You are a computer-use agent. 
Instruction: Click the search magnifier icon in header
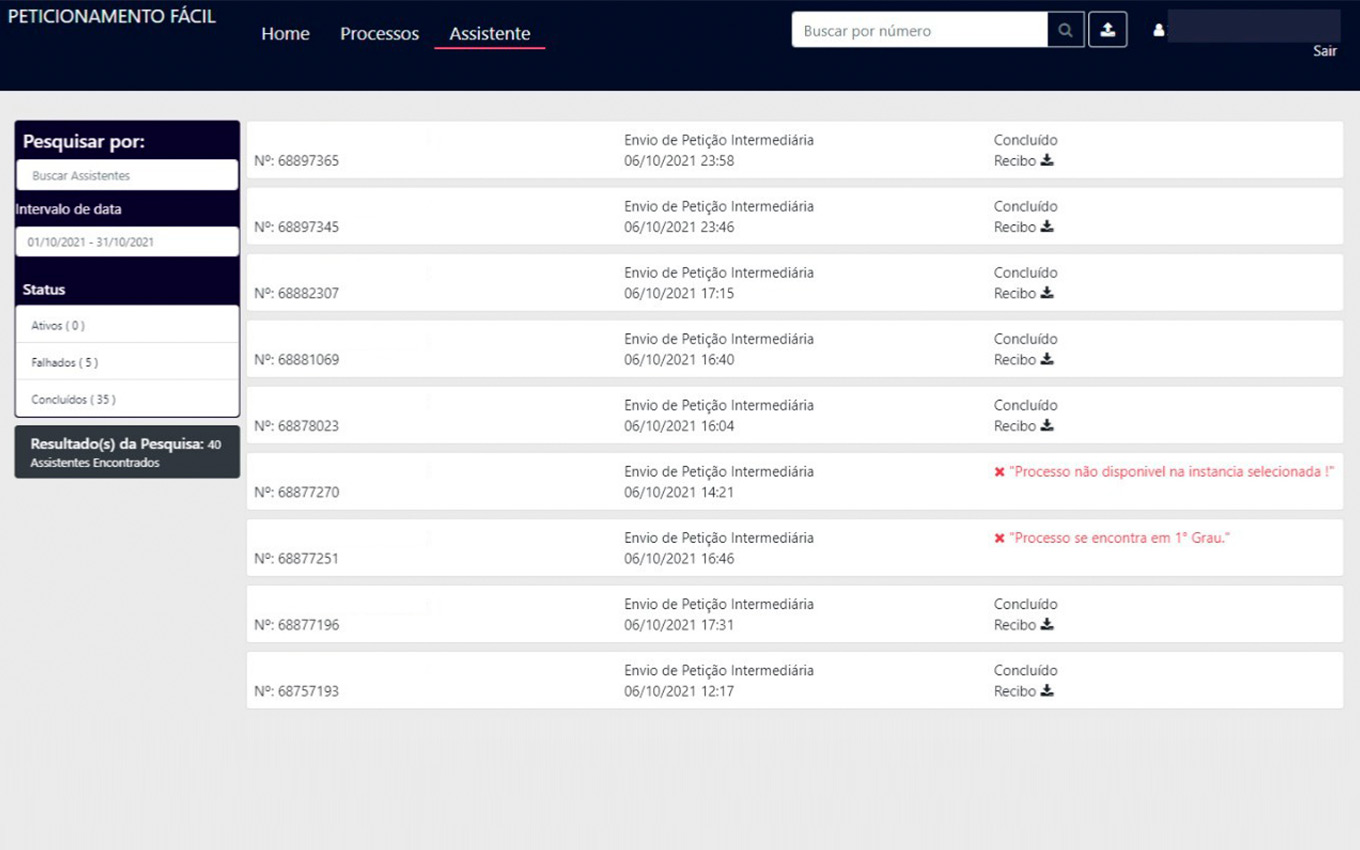1065,30
